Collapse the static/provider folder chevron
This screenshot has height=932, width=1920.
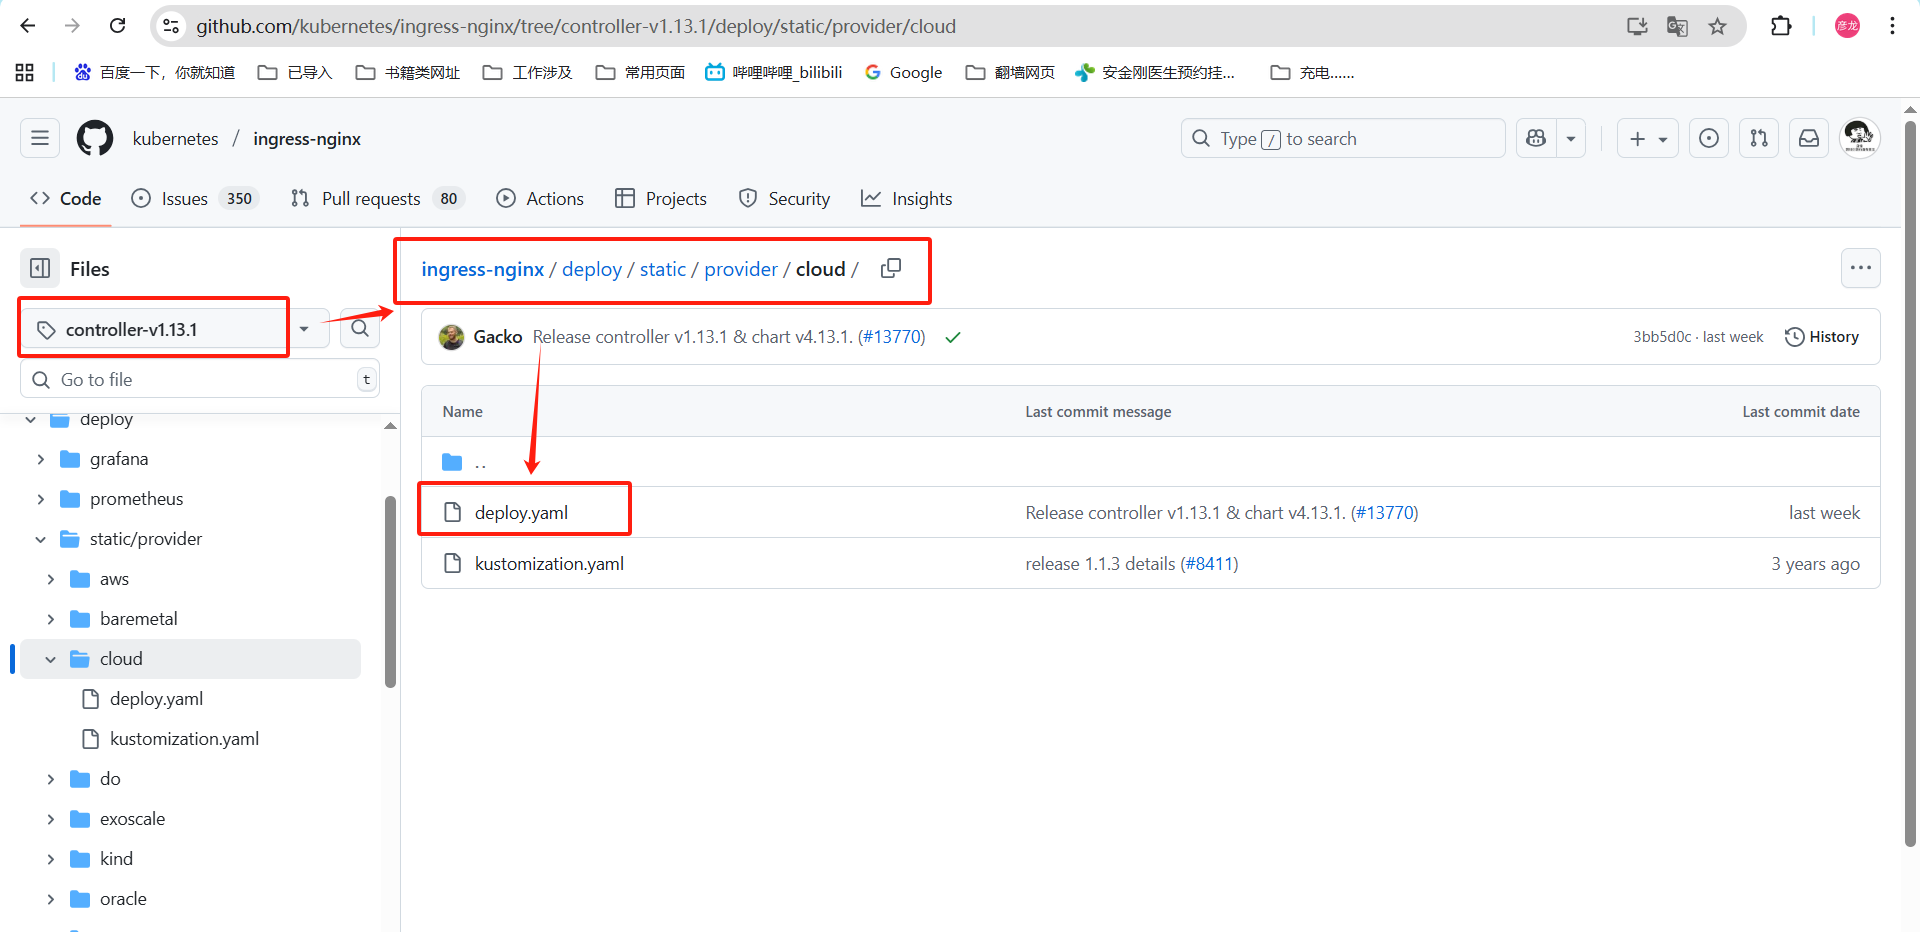coord(41,539)
